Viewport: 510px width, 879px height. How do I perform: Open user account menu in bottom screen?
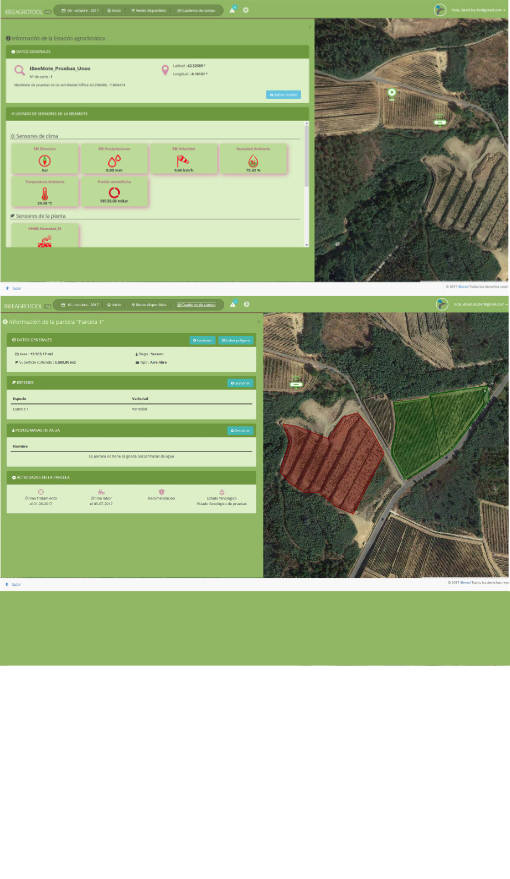point(480,304)
